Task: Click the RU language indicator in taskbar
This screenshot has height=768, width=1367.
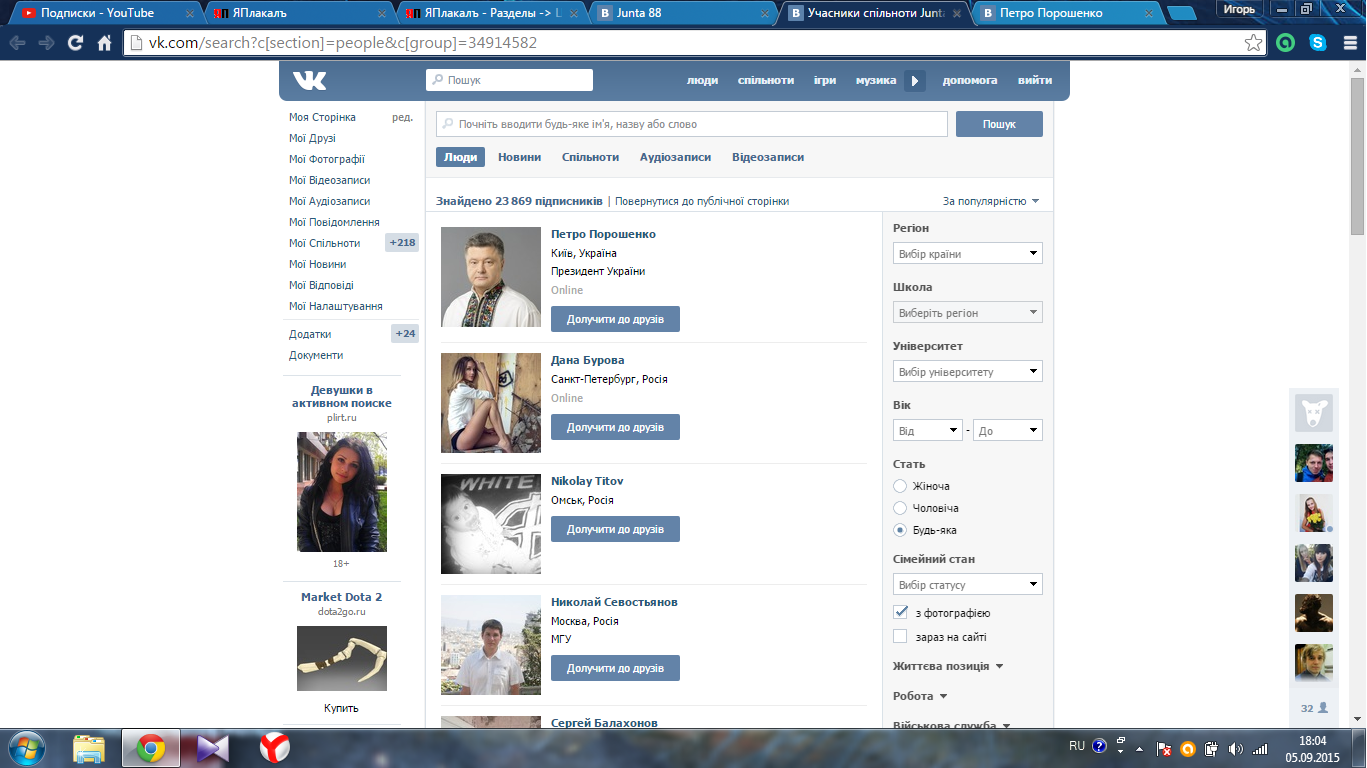Action: click(x=1077, y=746)
